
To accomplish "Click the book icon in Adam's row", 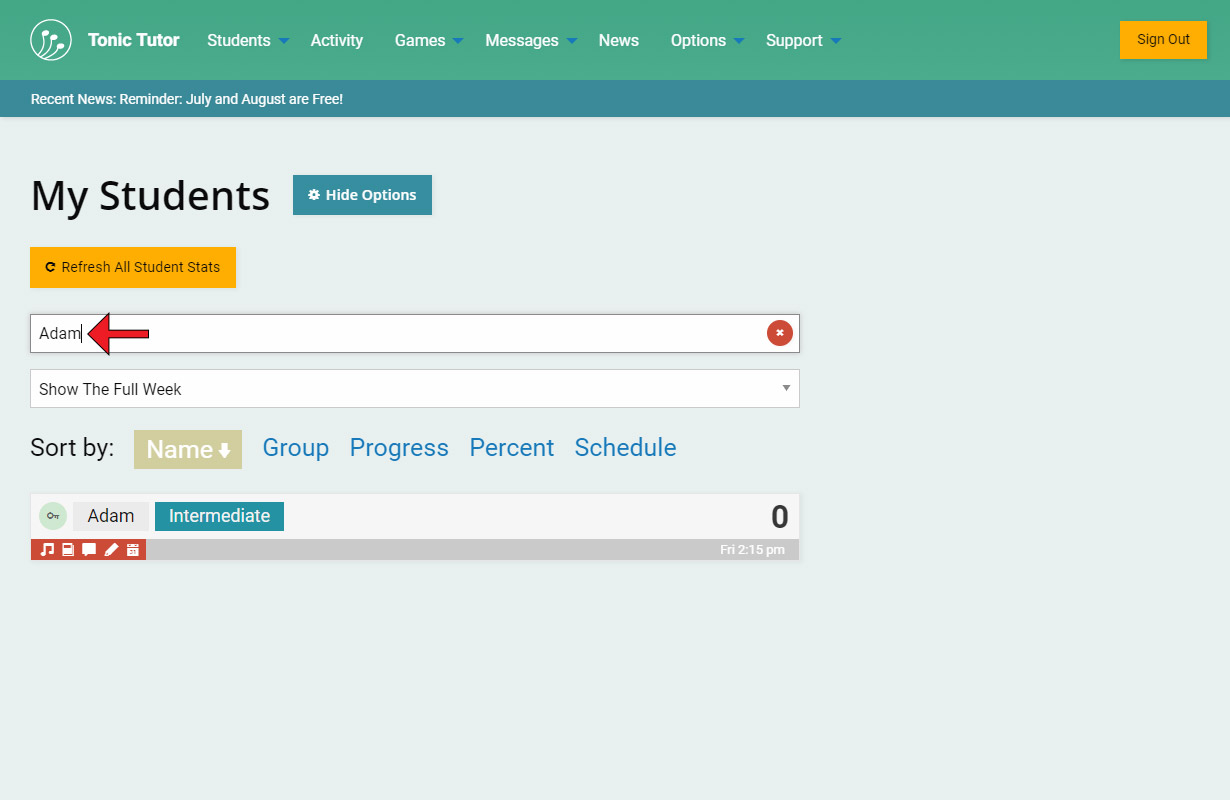I will click(x=68, y=550).
